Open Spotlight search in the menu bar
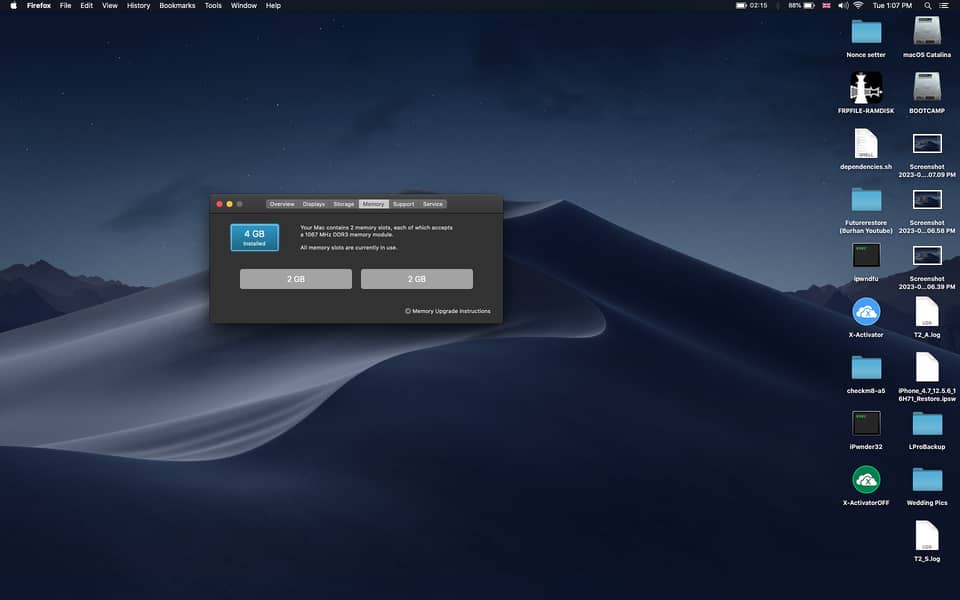 click(928, 6)
